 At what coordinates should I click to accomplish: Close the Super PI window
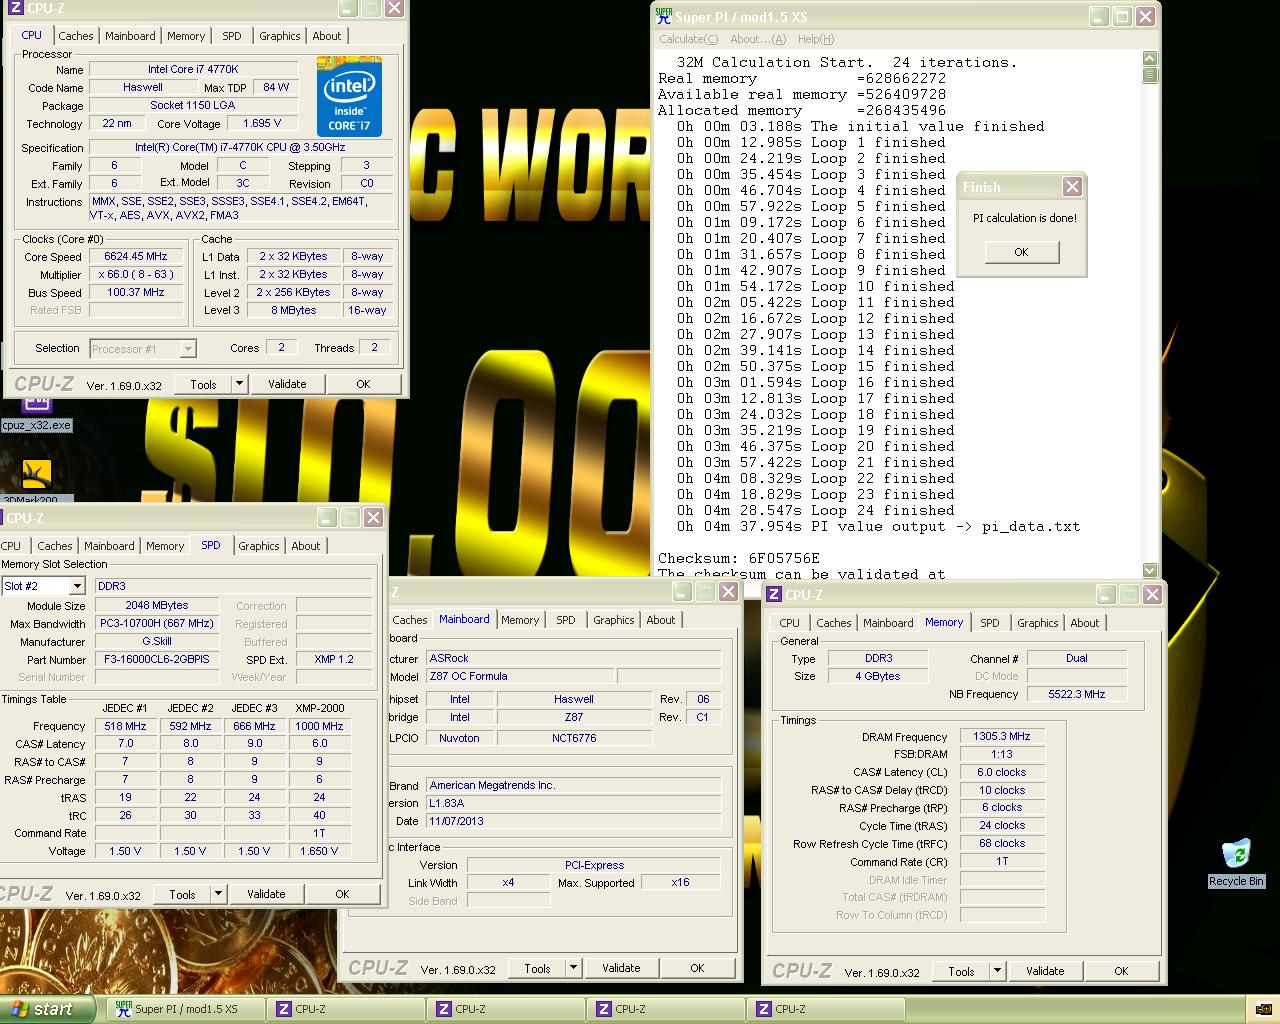pyautogui.click(x=1146, y=17)
